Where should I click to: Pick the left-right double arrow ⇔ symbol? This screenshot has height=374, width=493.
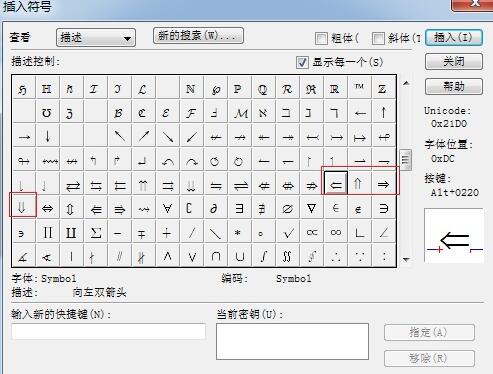tap(47, 208)
